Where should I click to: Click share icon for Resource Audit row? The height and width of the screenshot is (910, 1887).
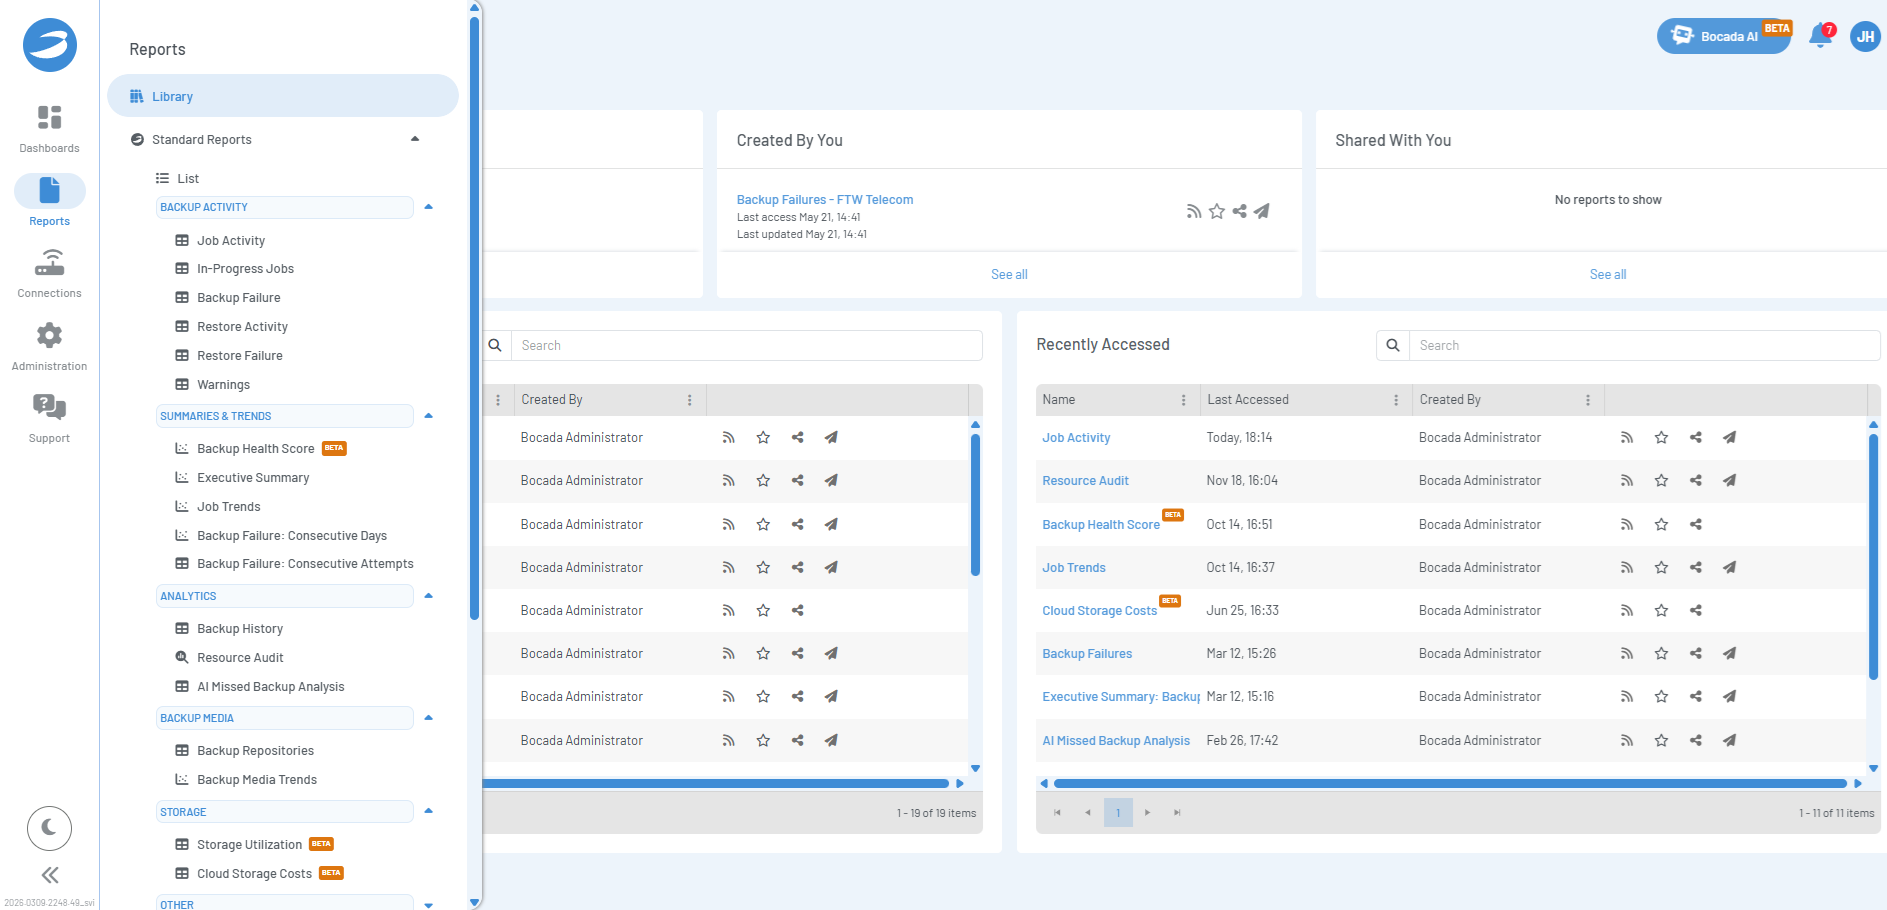click(x=1695, y=480)
